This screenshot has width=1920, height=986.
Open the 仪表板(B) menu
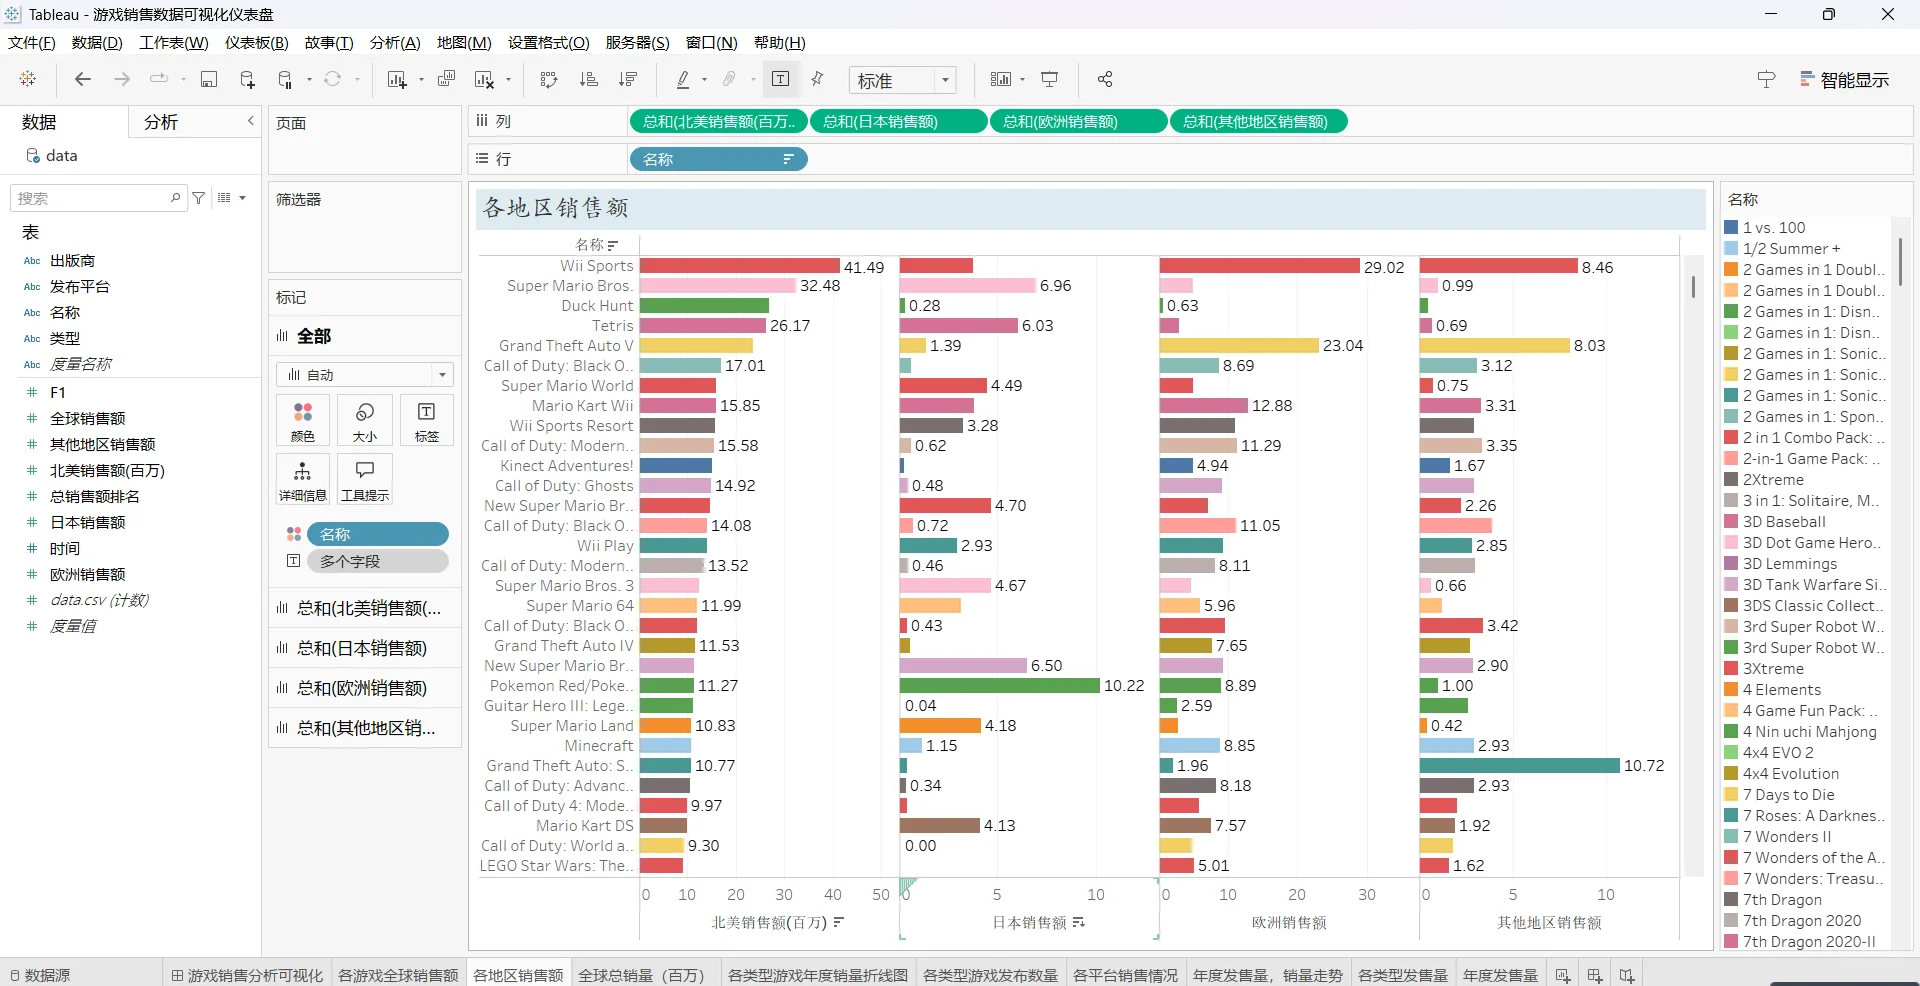point(256,42)
